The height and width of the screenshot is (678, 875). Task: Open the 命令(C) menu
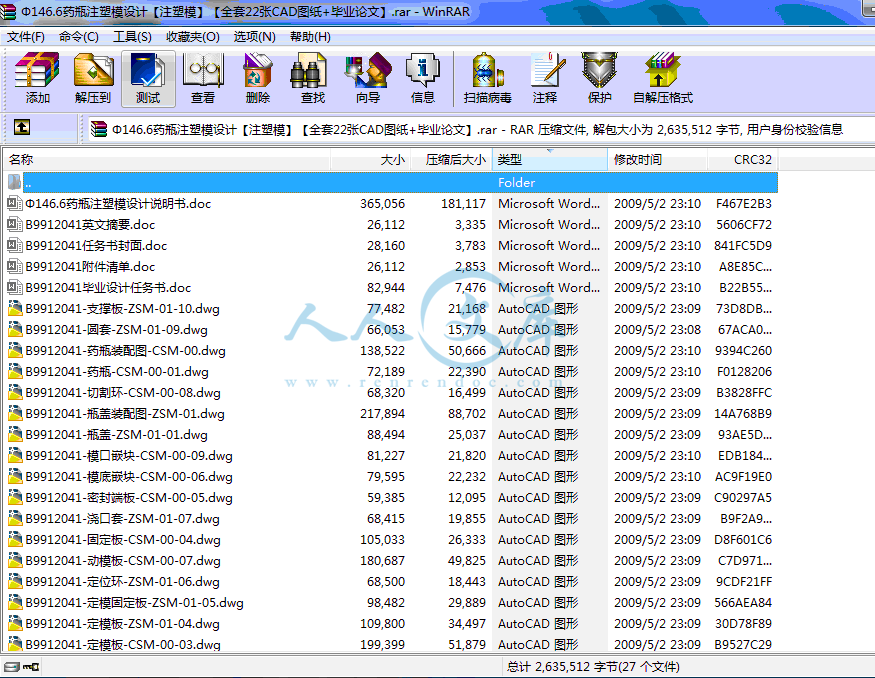79,37
